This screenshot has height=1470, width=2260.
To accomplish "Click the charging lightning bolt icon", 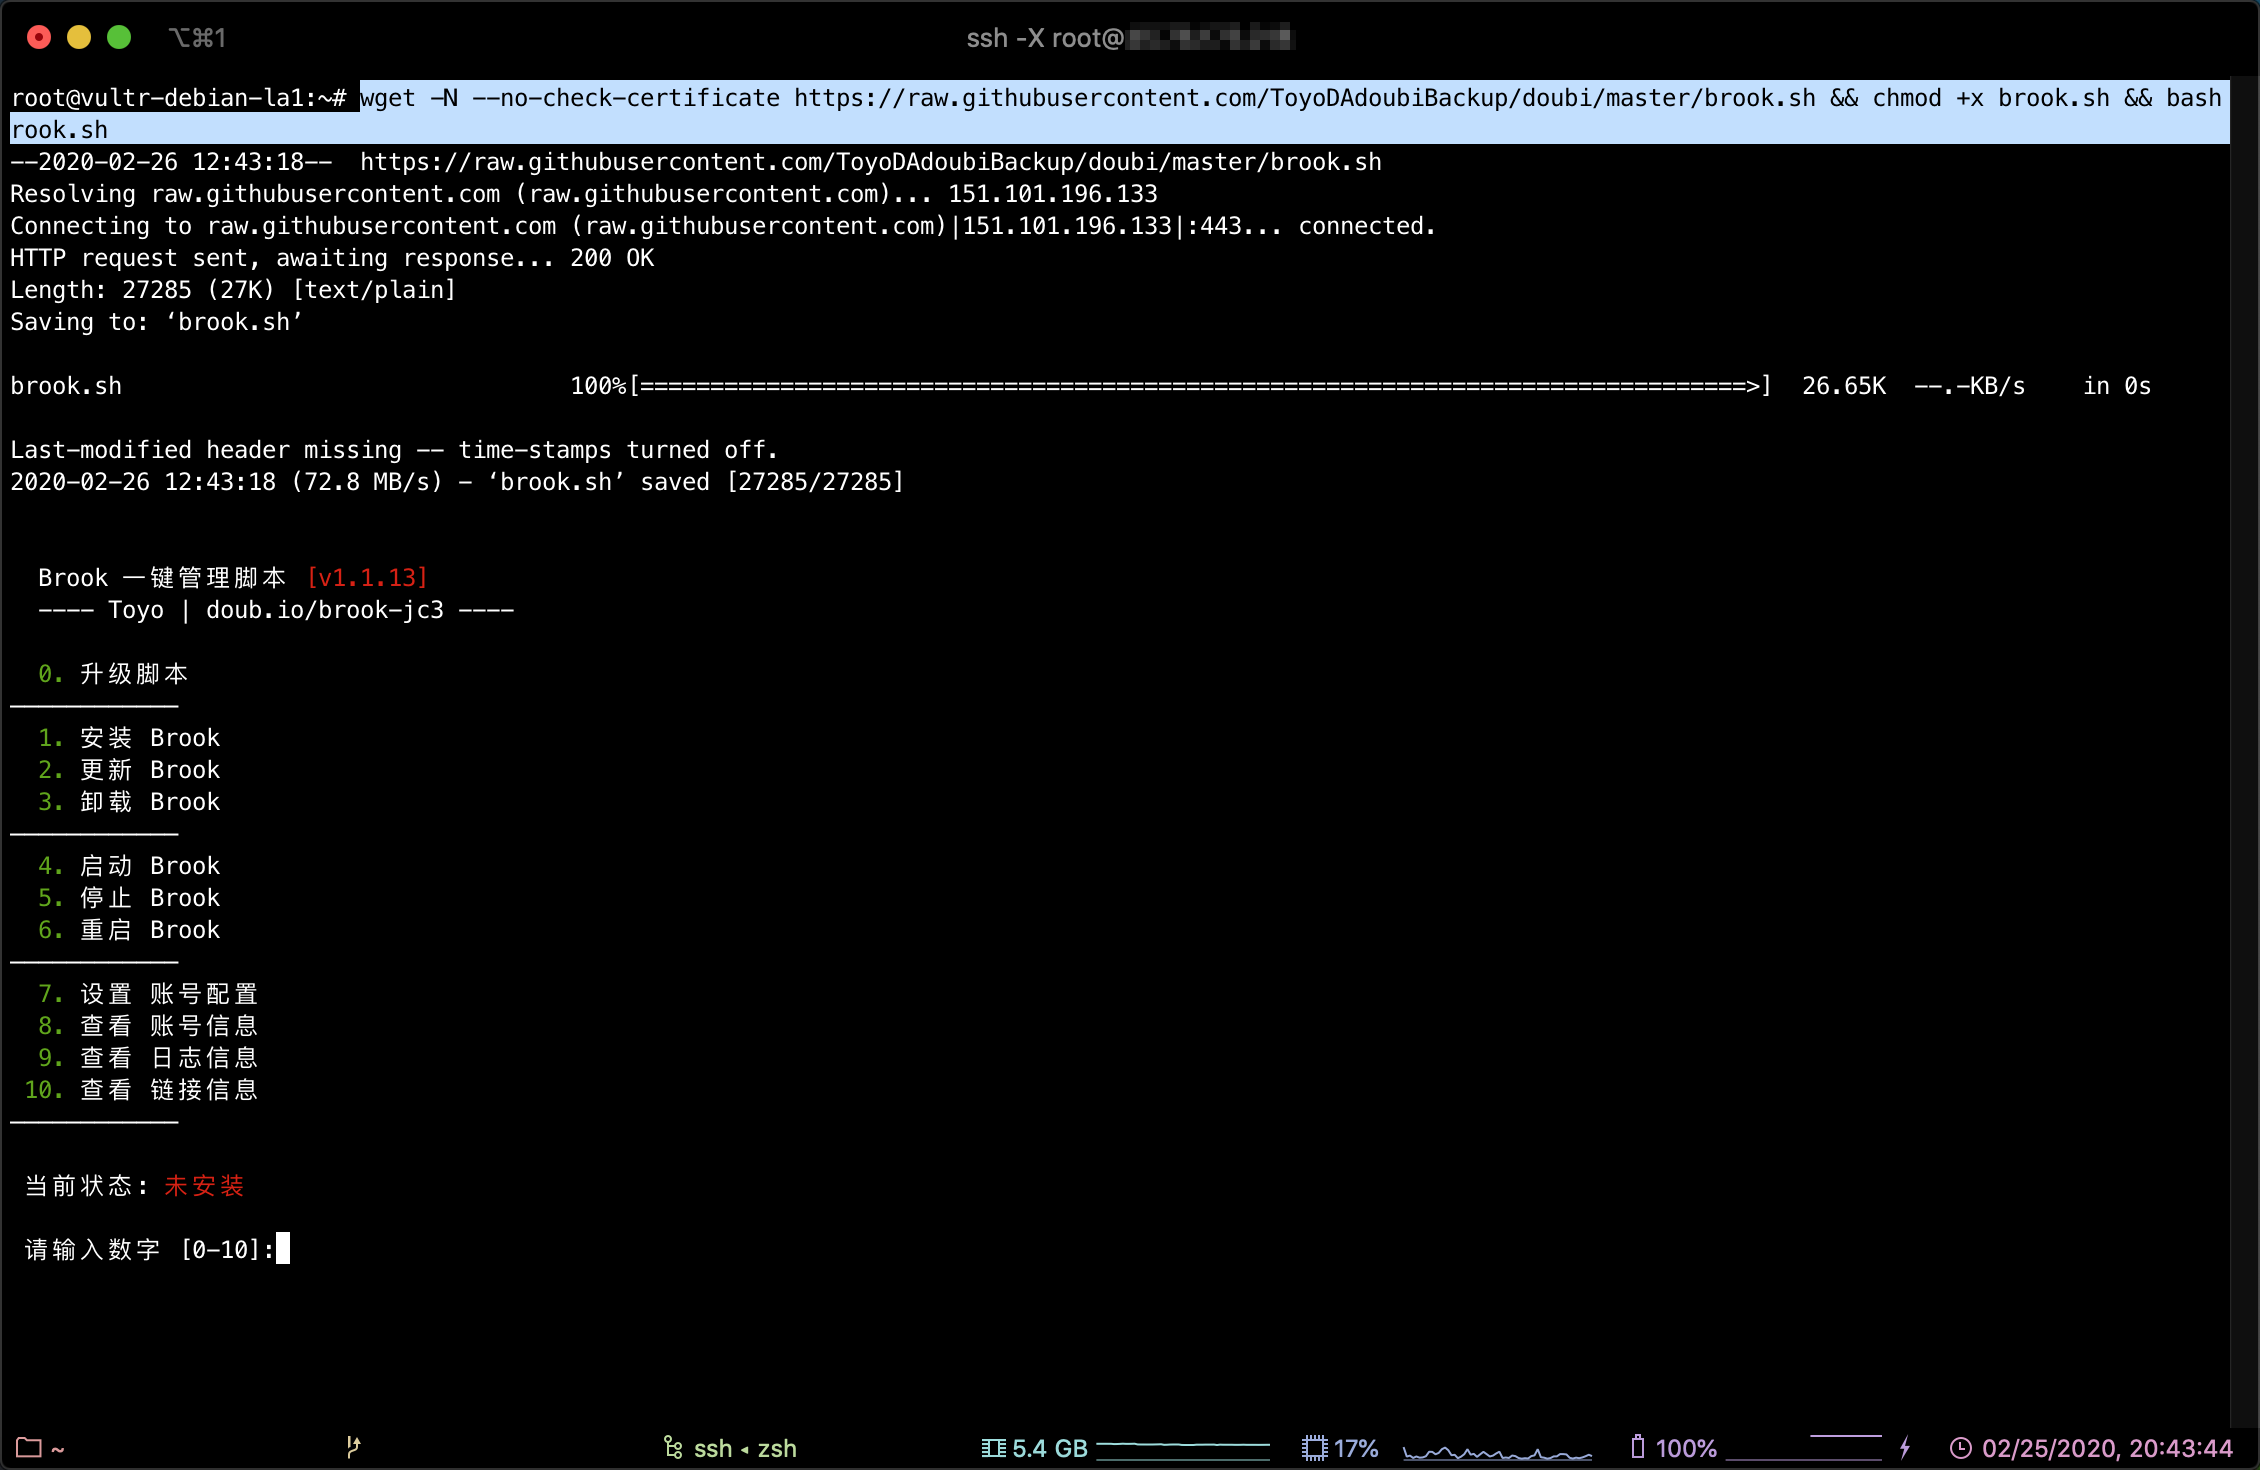I will [1905, 1447].
